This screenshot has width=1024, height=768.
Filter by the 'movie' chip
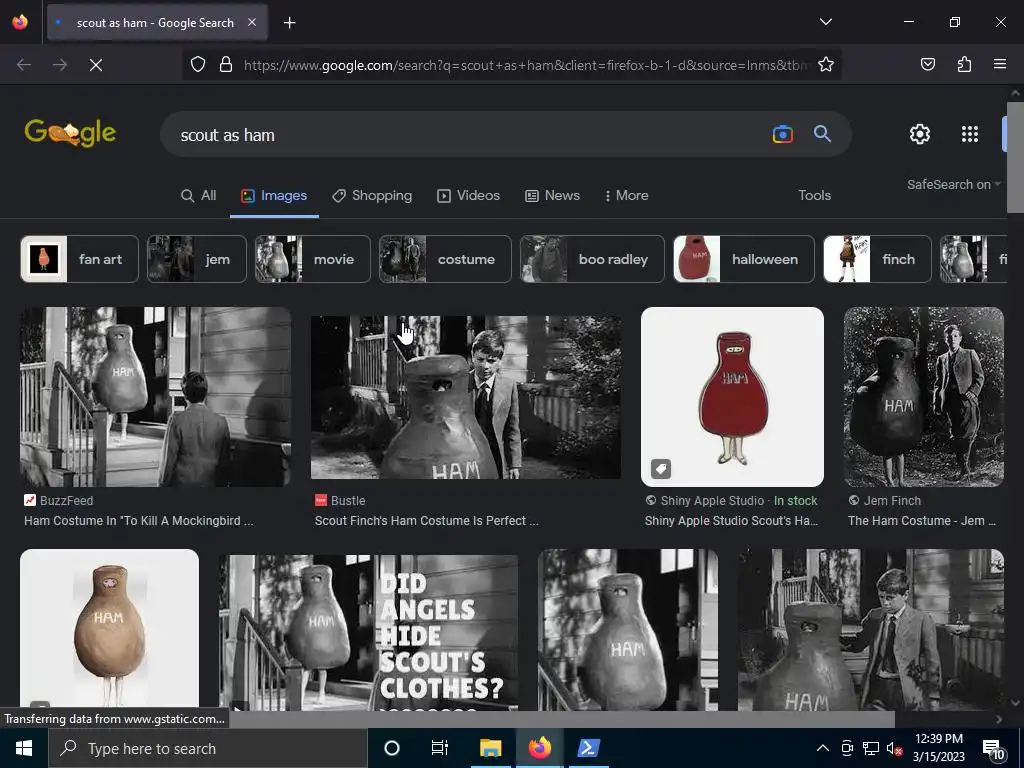click(x=313, y=259)
